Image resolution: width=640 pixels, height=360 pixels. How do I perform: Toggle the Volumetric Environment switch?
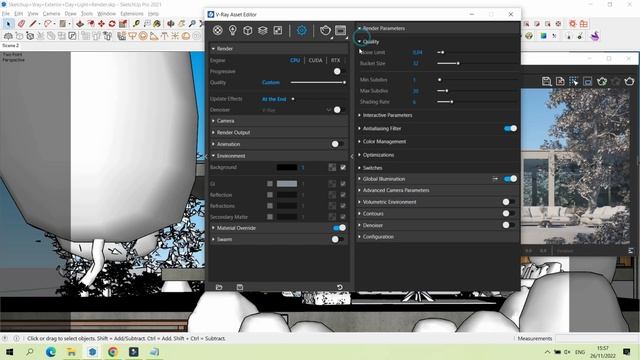(508, 202)
